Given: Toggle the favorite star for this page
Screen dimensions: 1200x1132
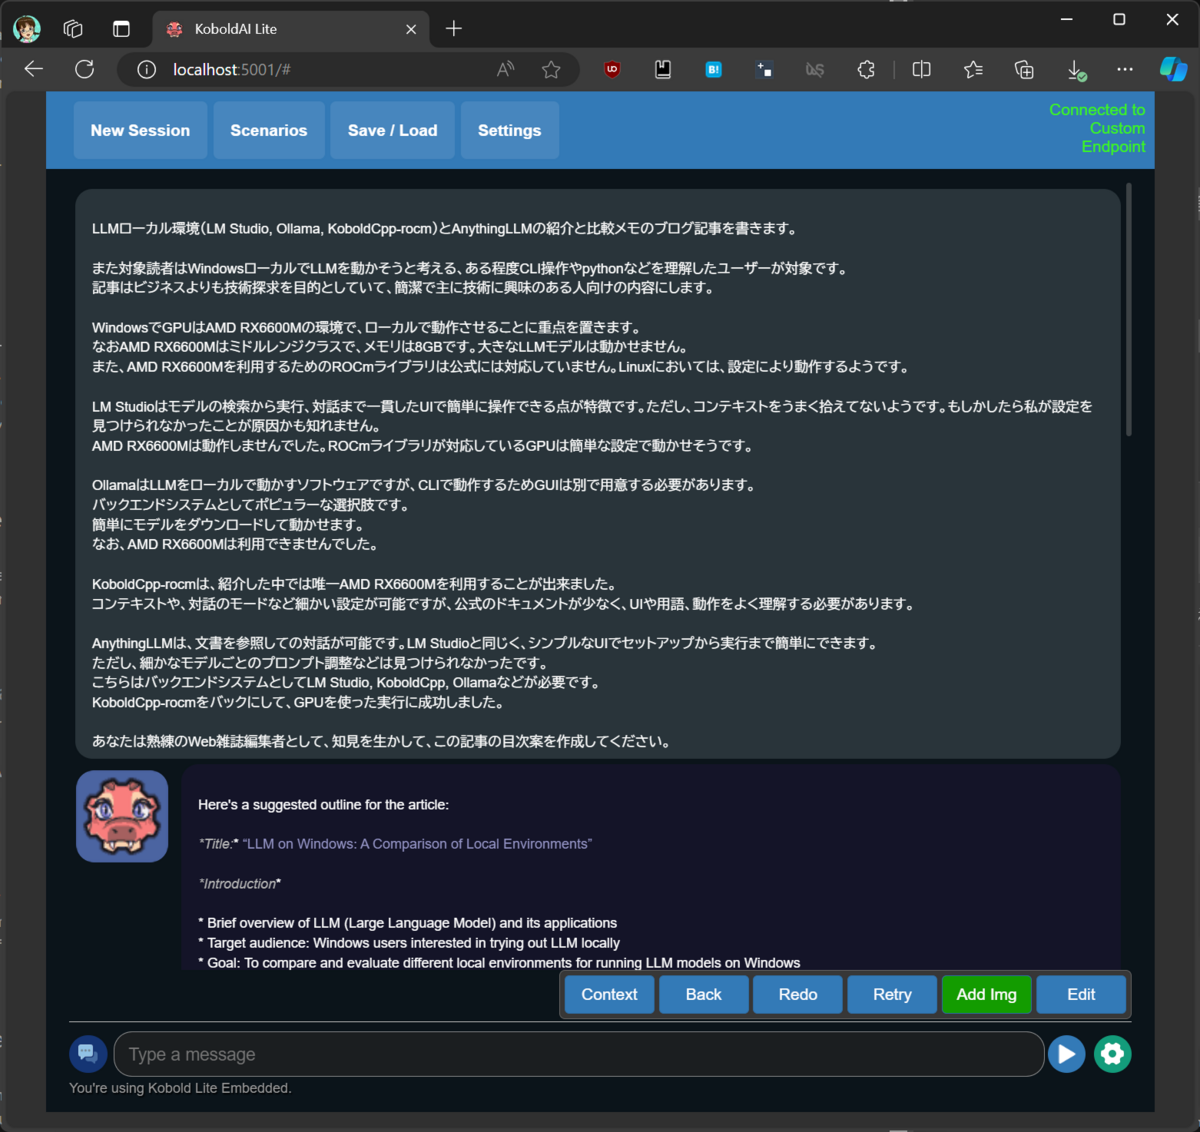Looking at the screenshot, I should click(x=551, y=69).
